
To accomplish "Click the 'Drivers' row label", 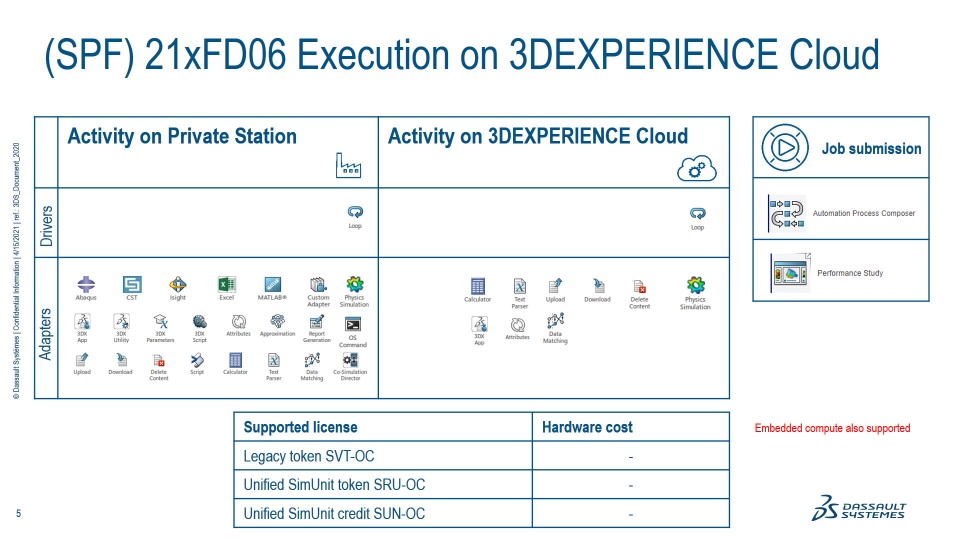I will click(47, 226).
